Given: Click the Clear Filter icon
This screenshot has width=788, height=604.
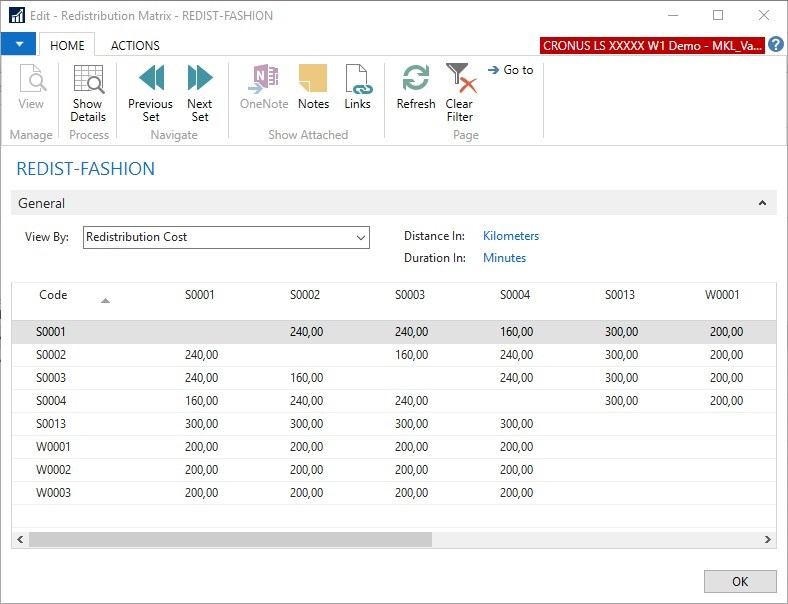Looking at the screenshot, I should [x=460, y=80].
